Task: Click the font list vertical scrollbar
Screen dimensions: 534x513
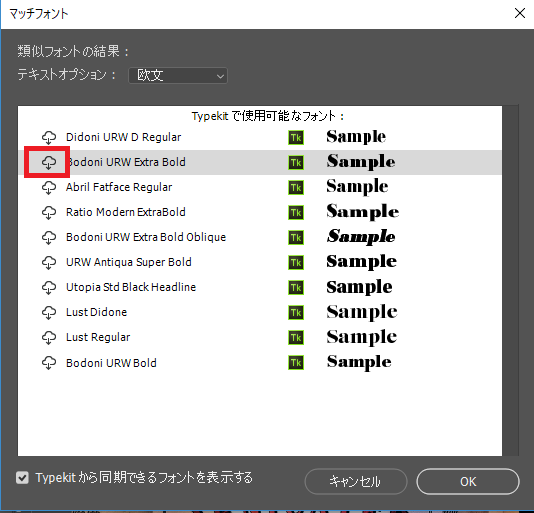Action: click(x=510, y=281)
